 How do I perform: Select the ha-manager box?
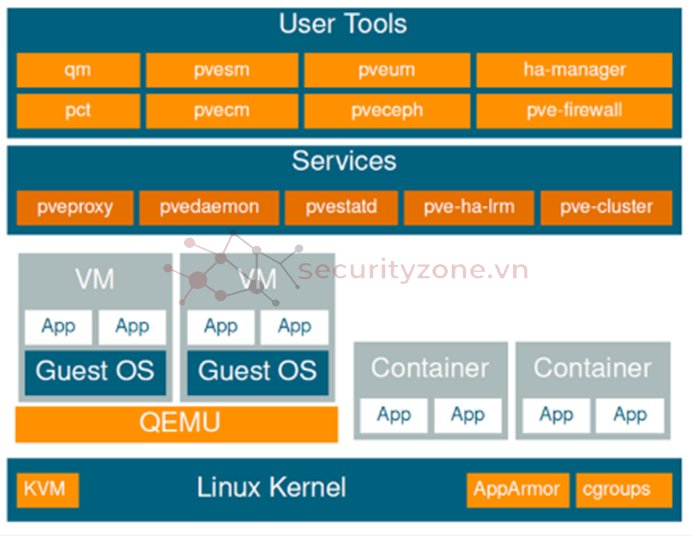(x=574, y=70)
